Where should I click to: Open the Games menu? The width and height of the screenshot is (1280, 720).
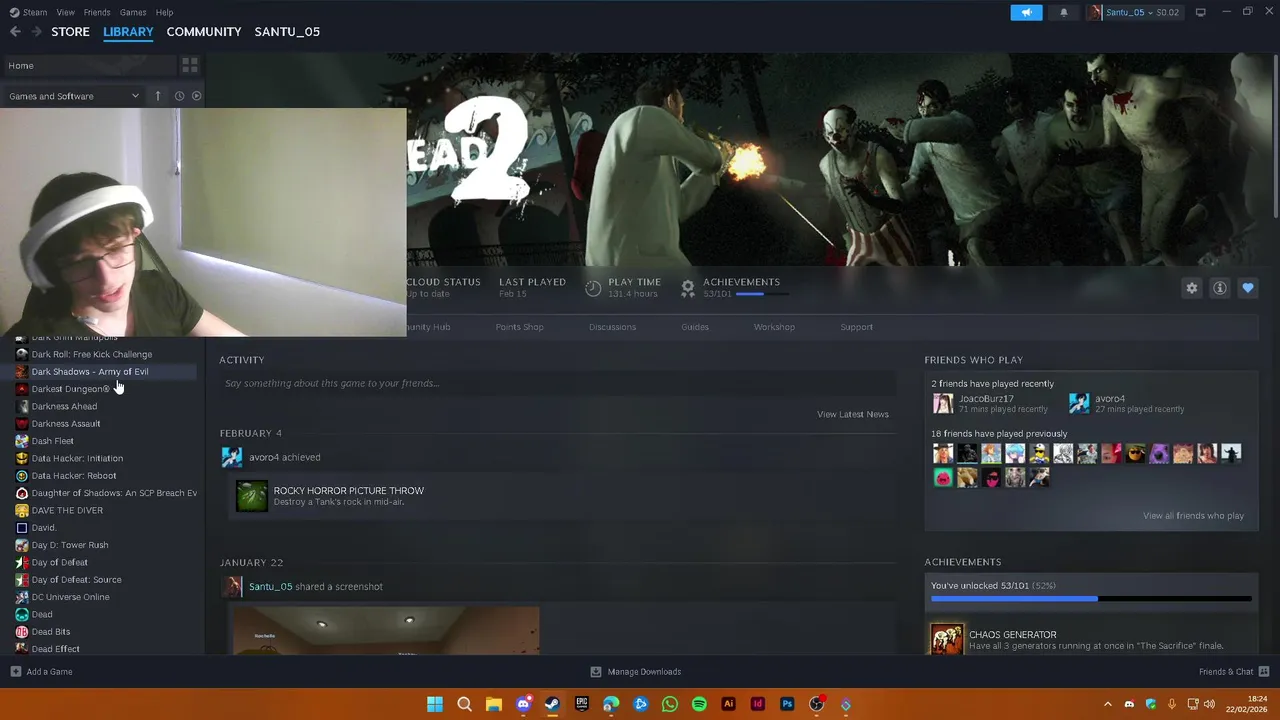[x=133, y=12]
